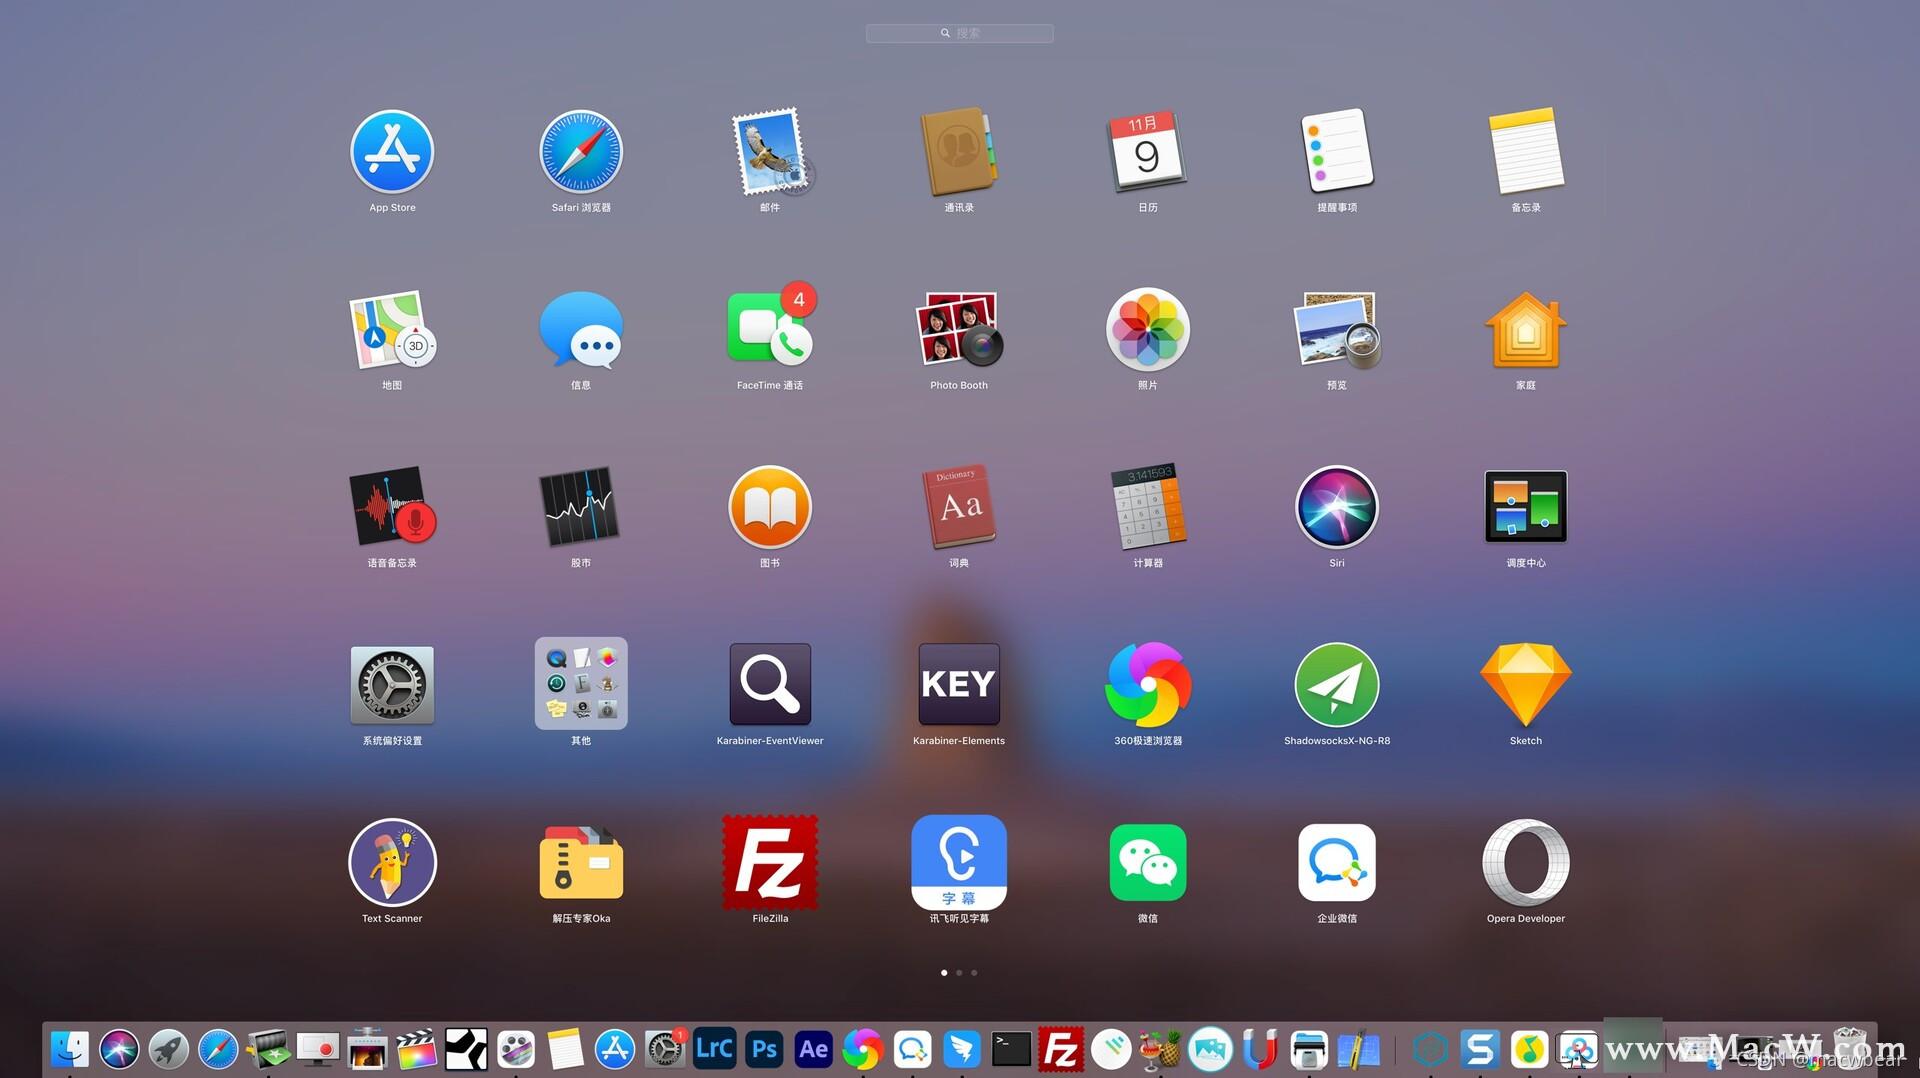The height and width of the screenshot is (1078, 1920).
Task: Open the QQ Music icon in the Dock
Action: (1529, 1049)
